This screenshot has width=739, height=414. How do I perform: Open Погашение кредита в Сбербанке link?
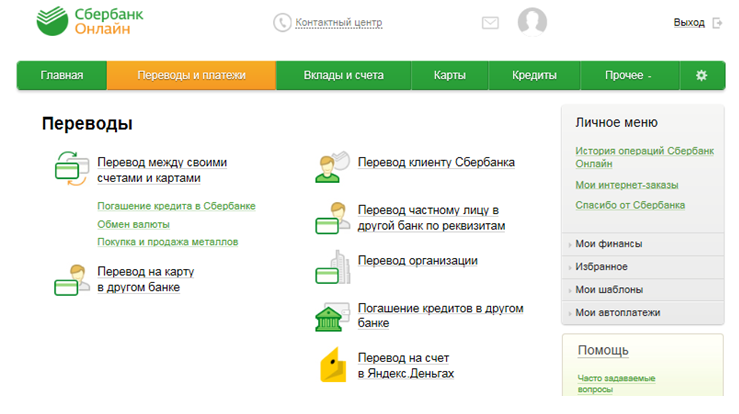pos(176,206)
